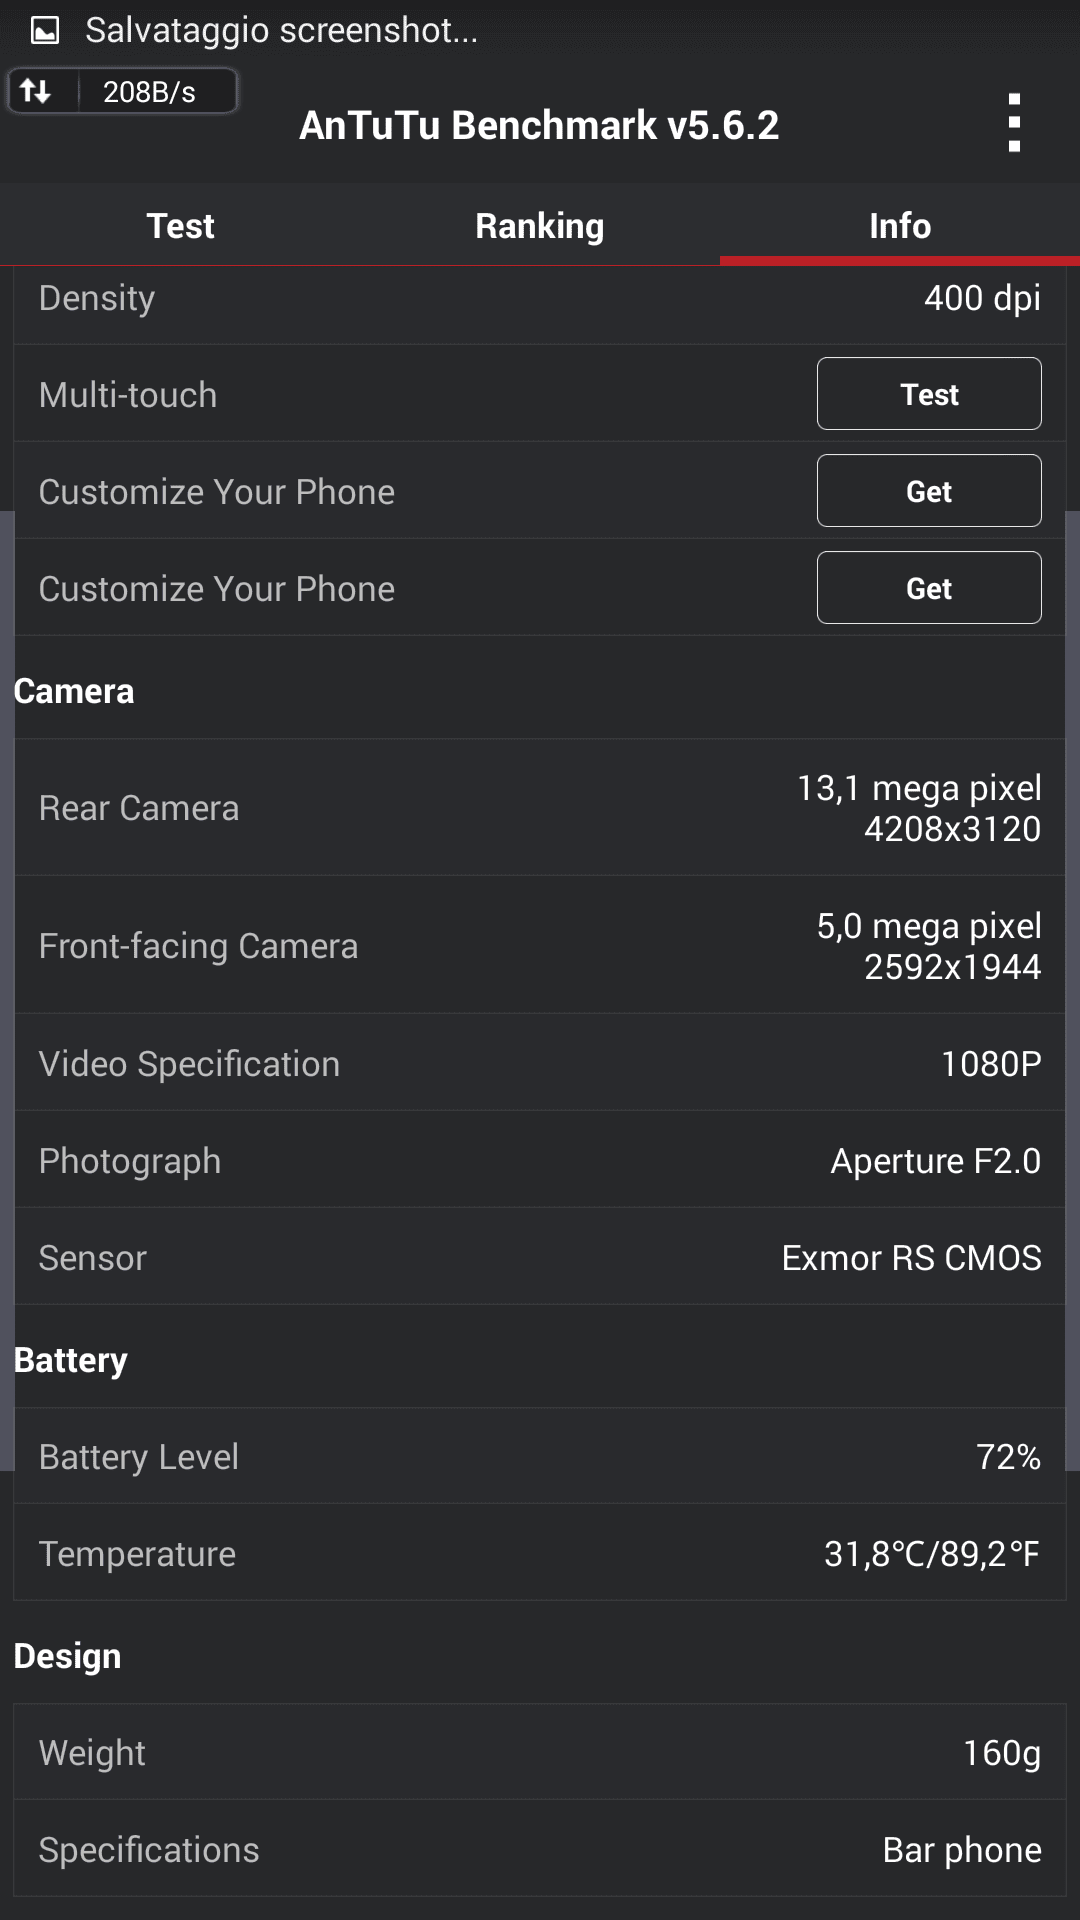Open the three-dot overflow menu

1014,124
